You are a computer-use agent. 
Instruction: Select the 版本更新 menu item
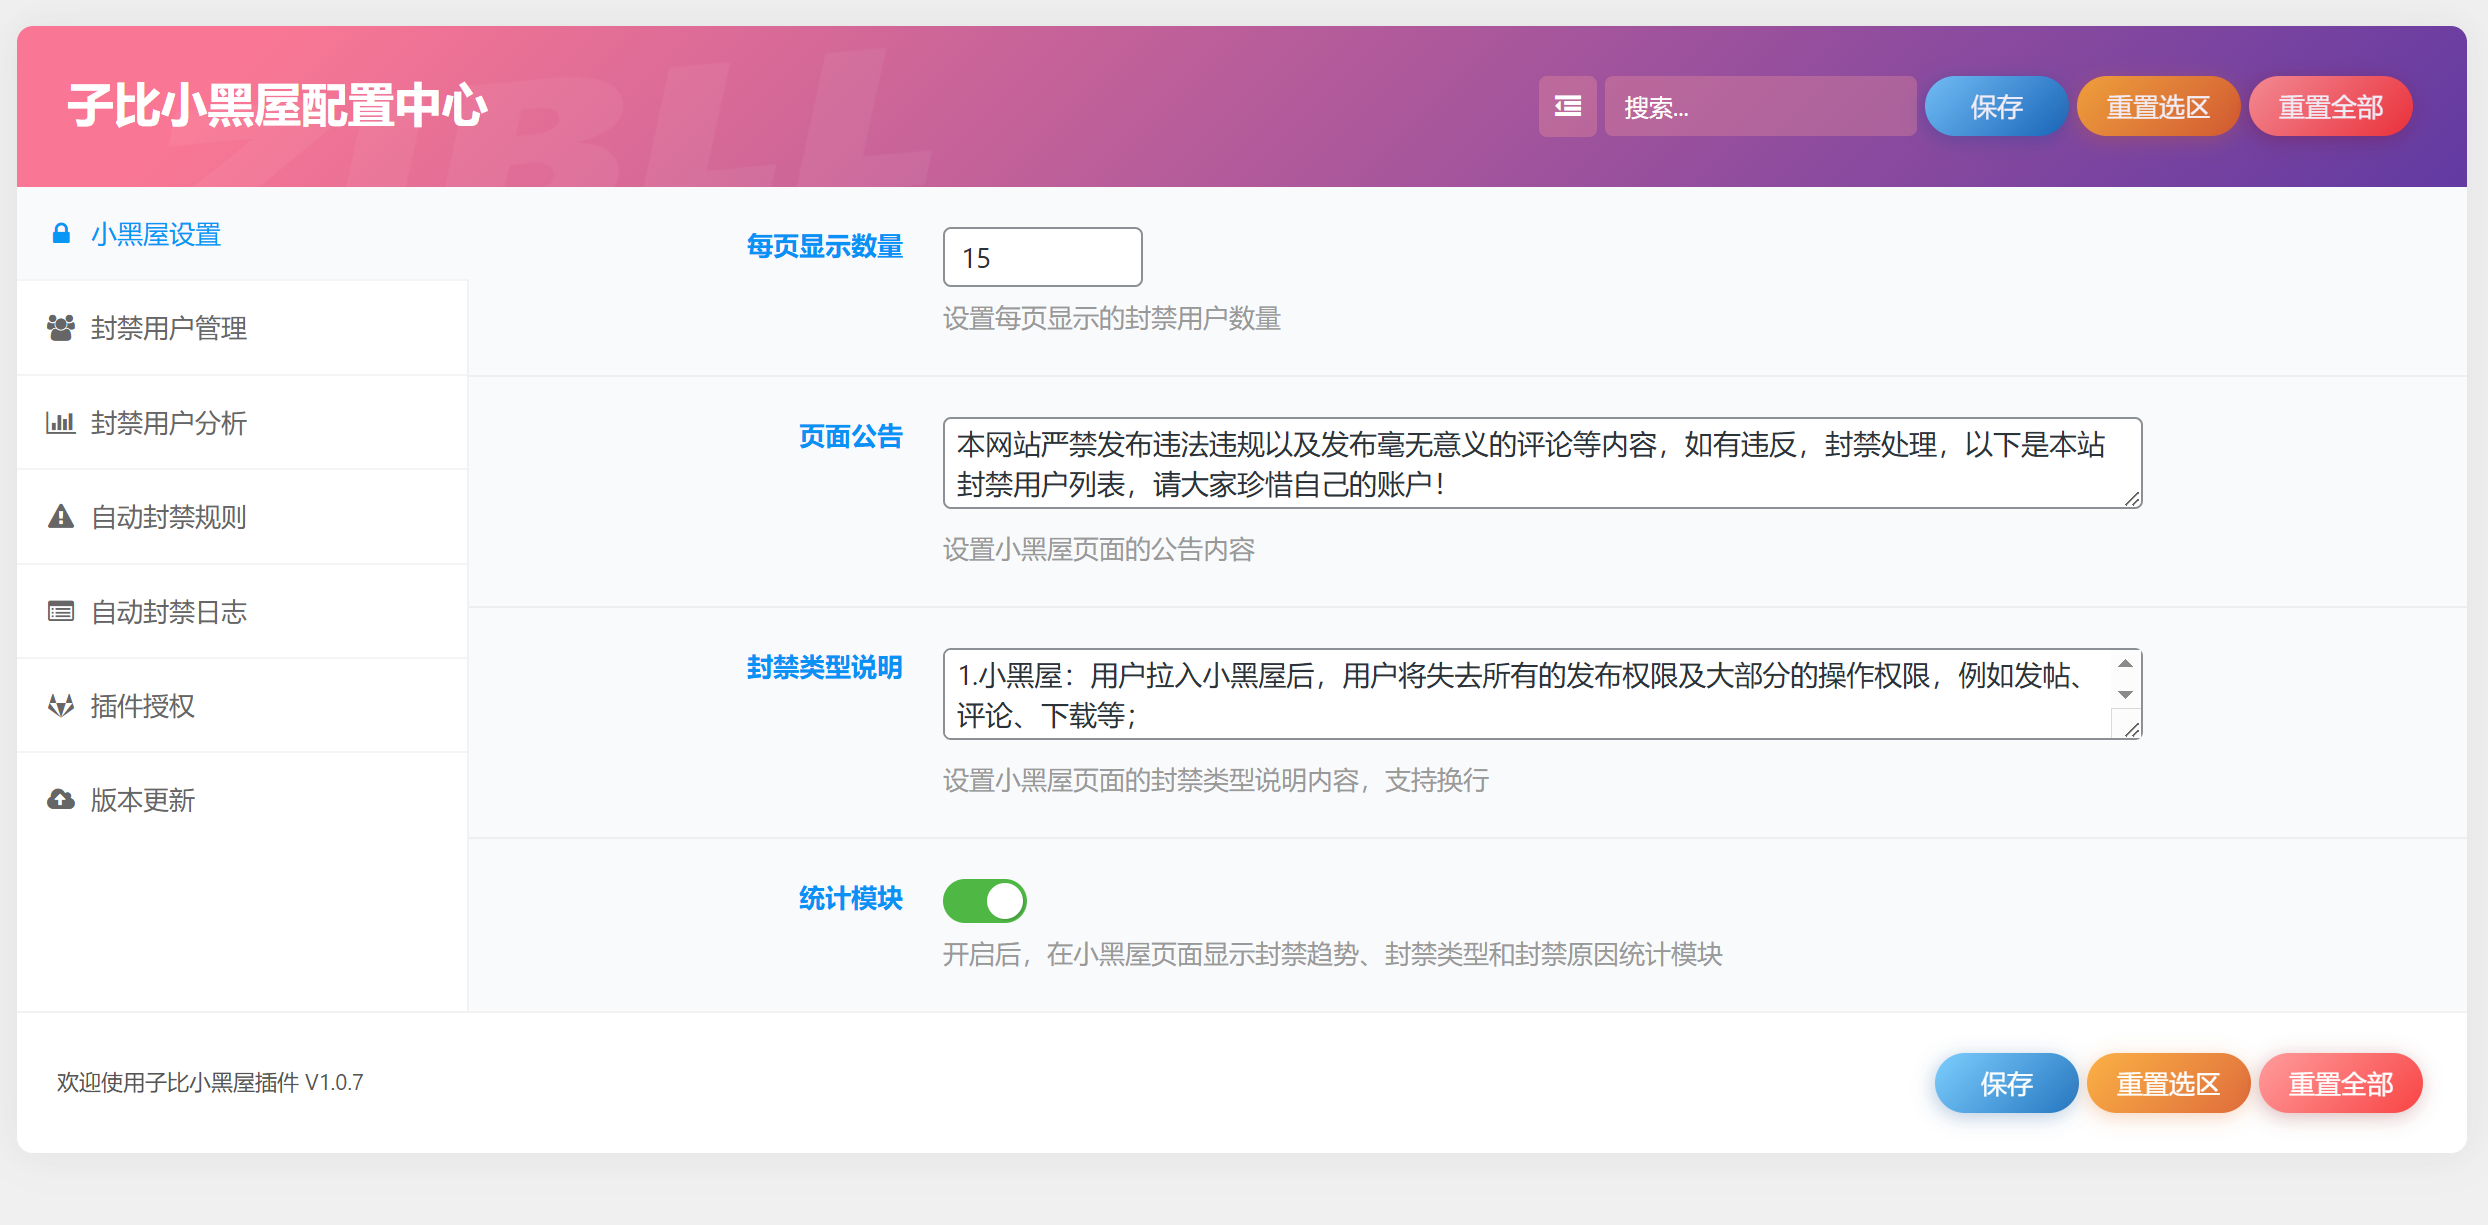(x=242, y=800)
